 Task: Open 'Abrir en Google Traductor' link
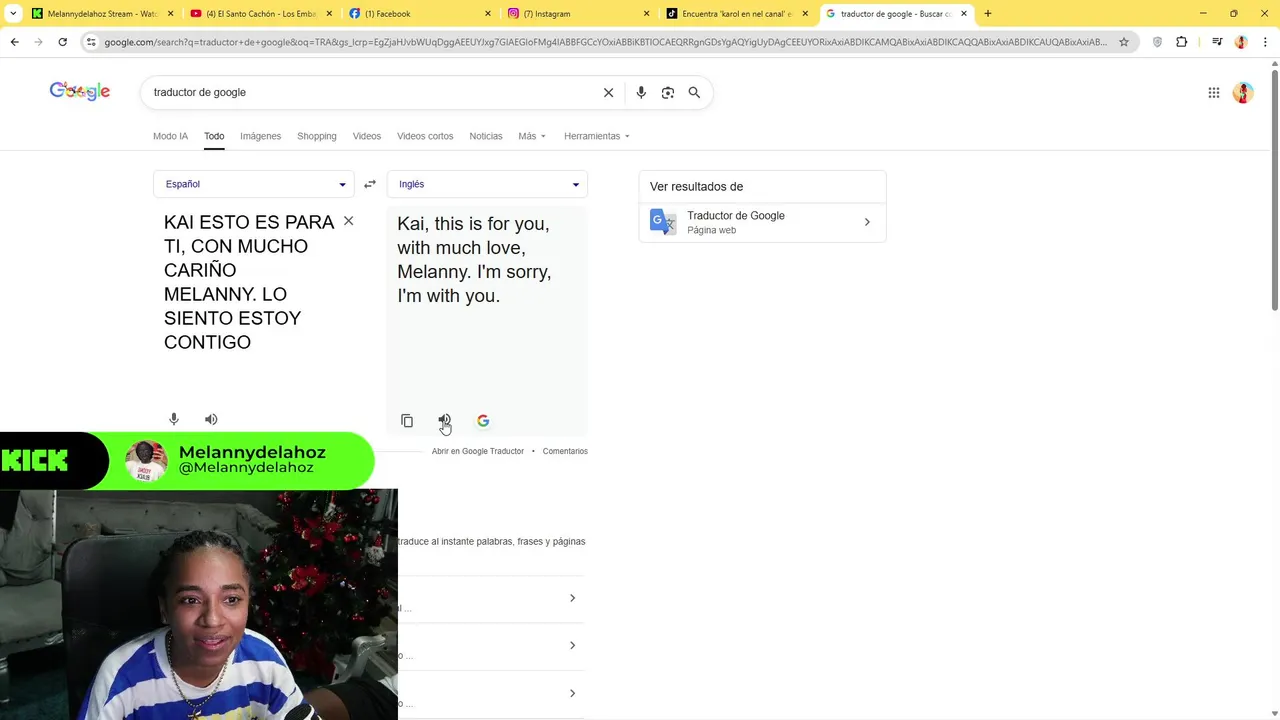coord(478,451)
